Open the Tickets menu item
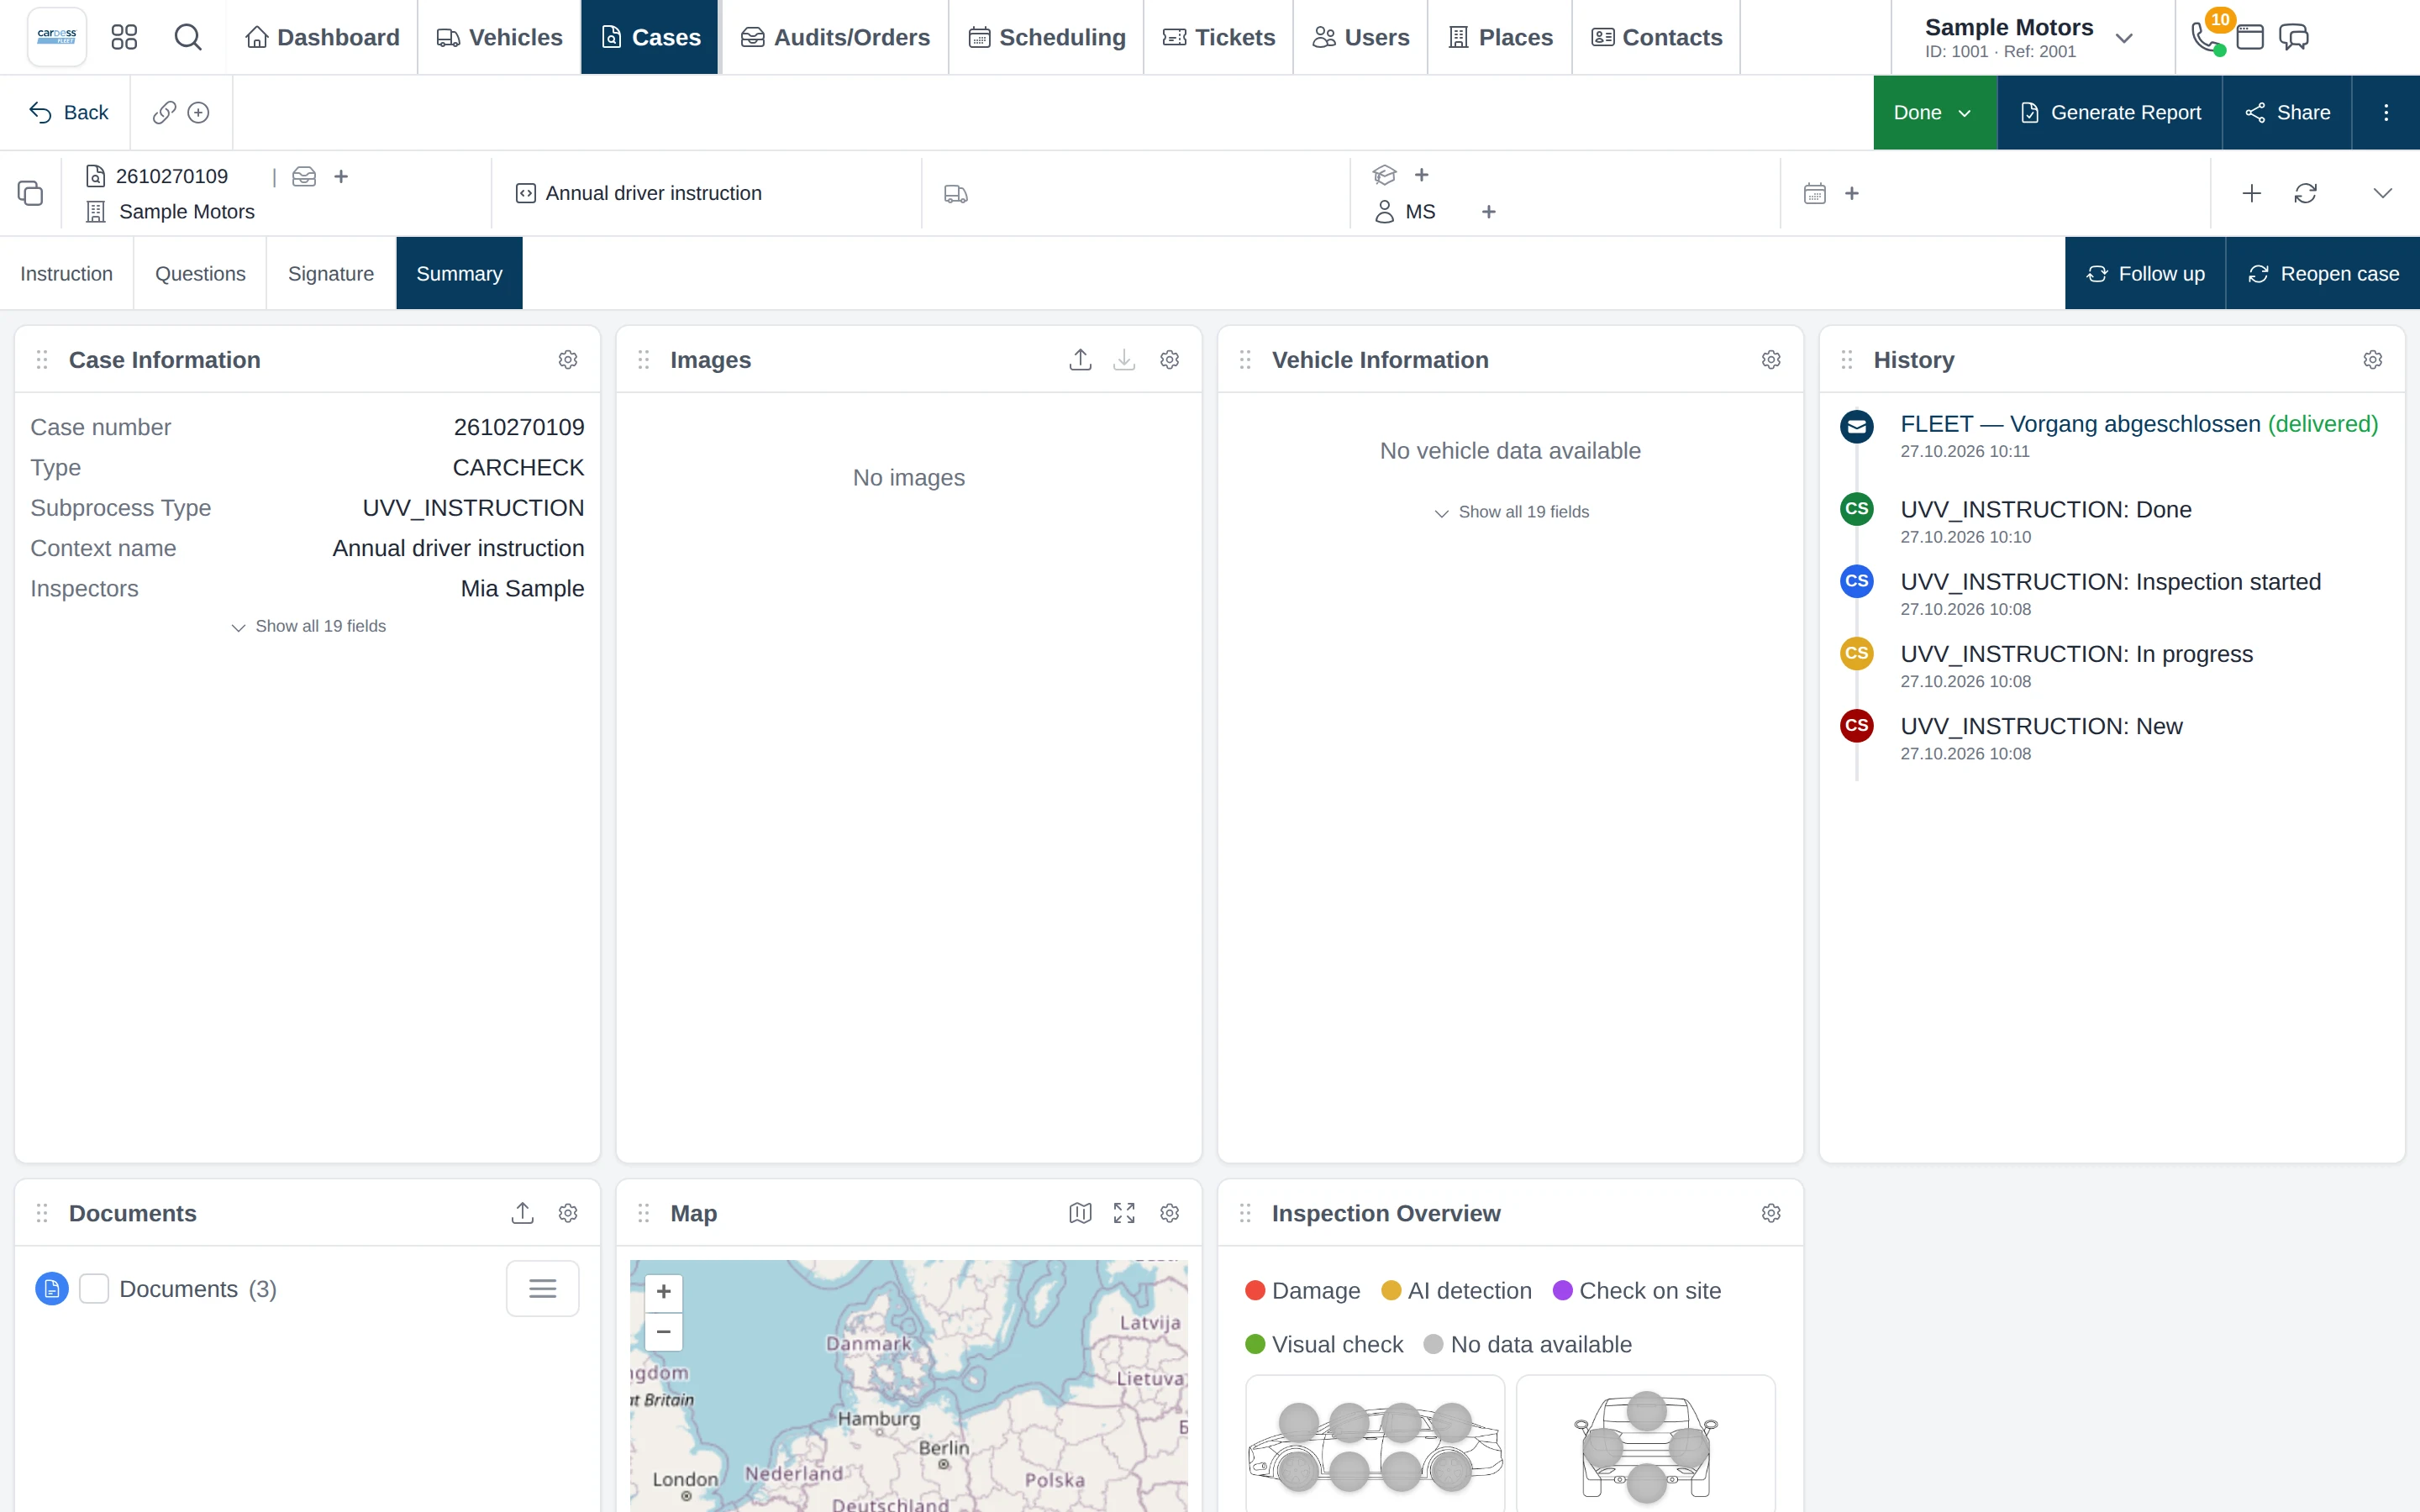This screenshot has height=1512, width=2420. click(1219, 37)
